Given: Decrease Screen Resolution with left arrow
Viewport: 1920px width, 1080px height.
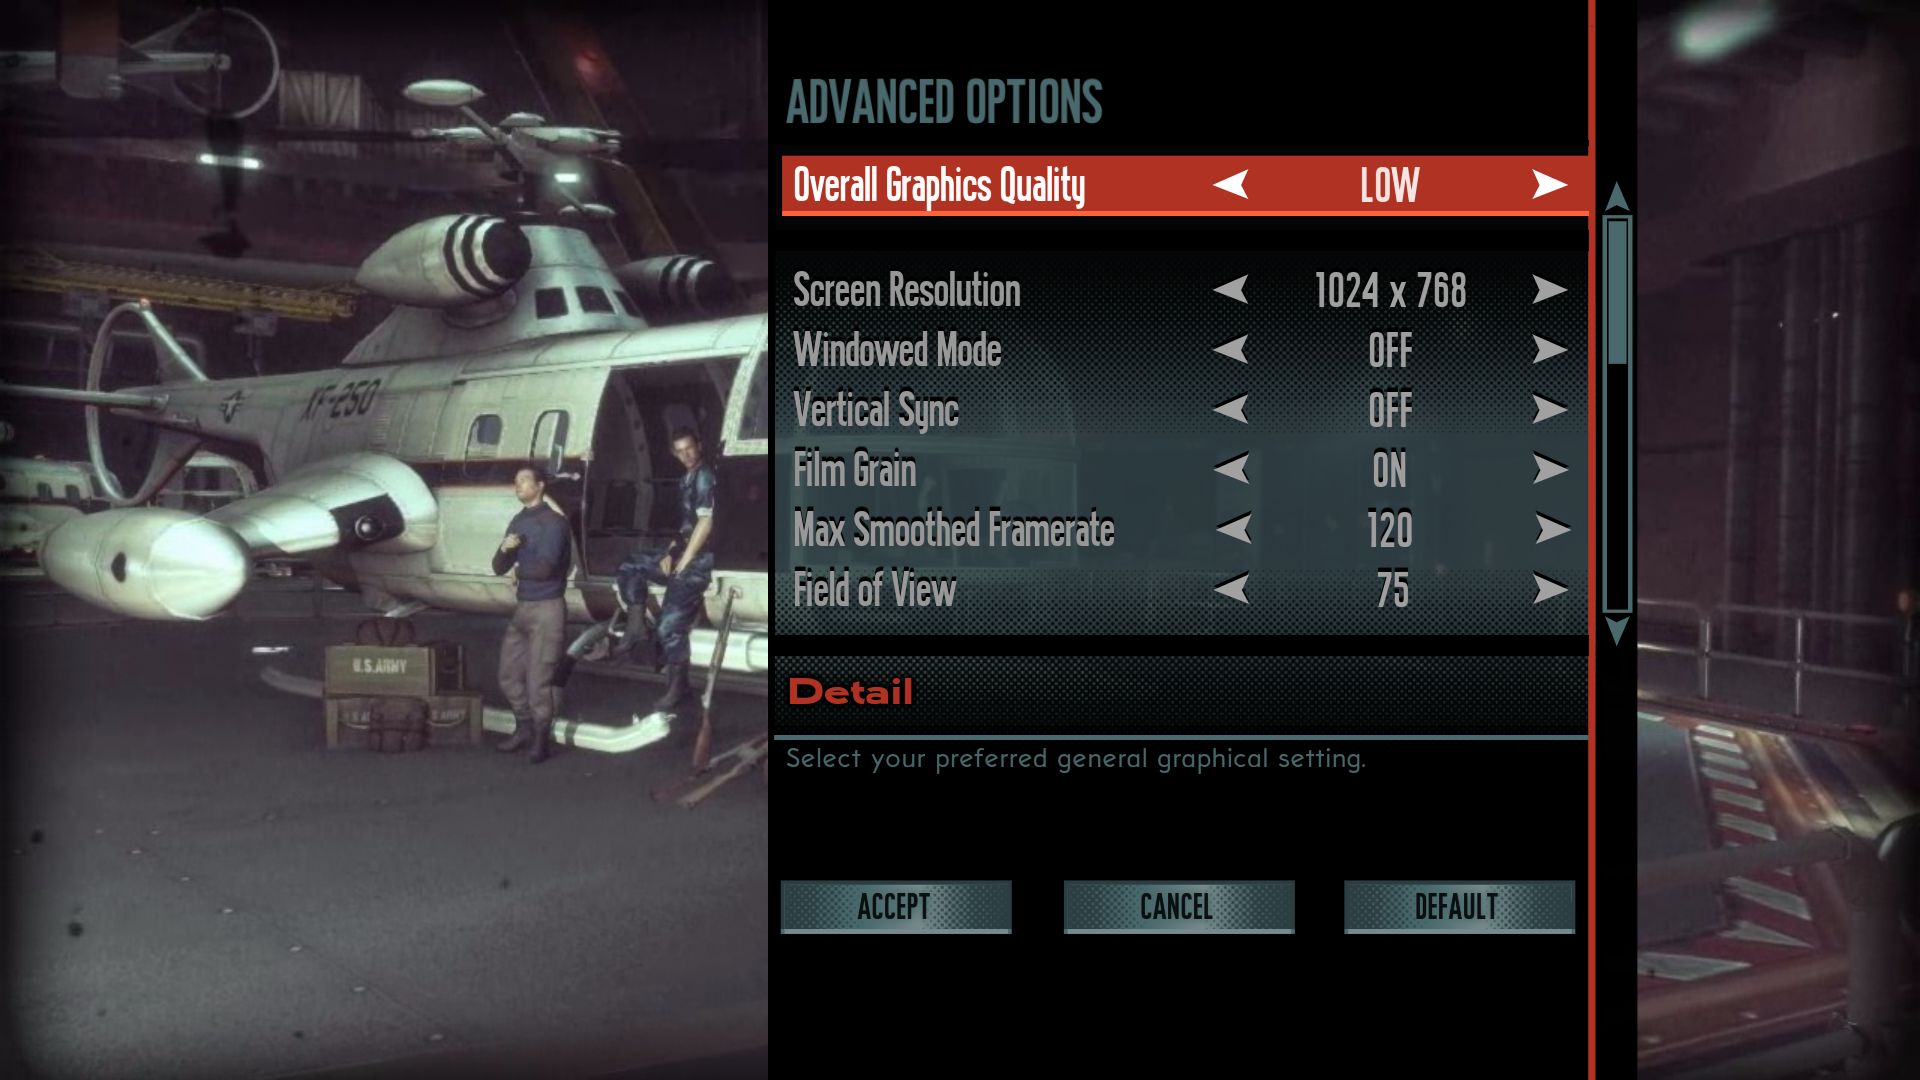Looking at the screenshot, I should coord(1231,290).
